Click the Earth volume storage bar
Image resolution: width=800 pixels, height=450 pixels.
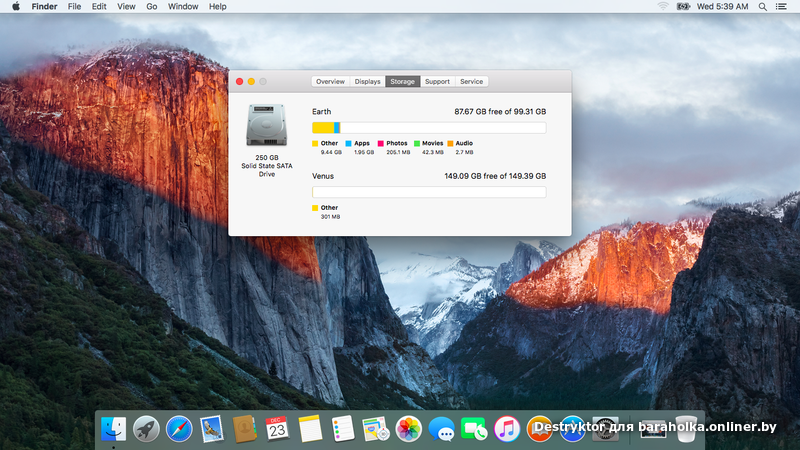(429, 128)
